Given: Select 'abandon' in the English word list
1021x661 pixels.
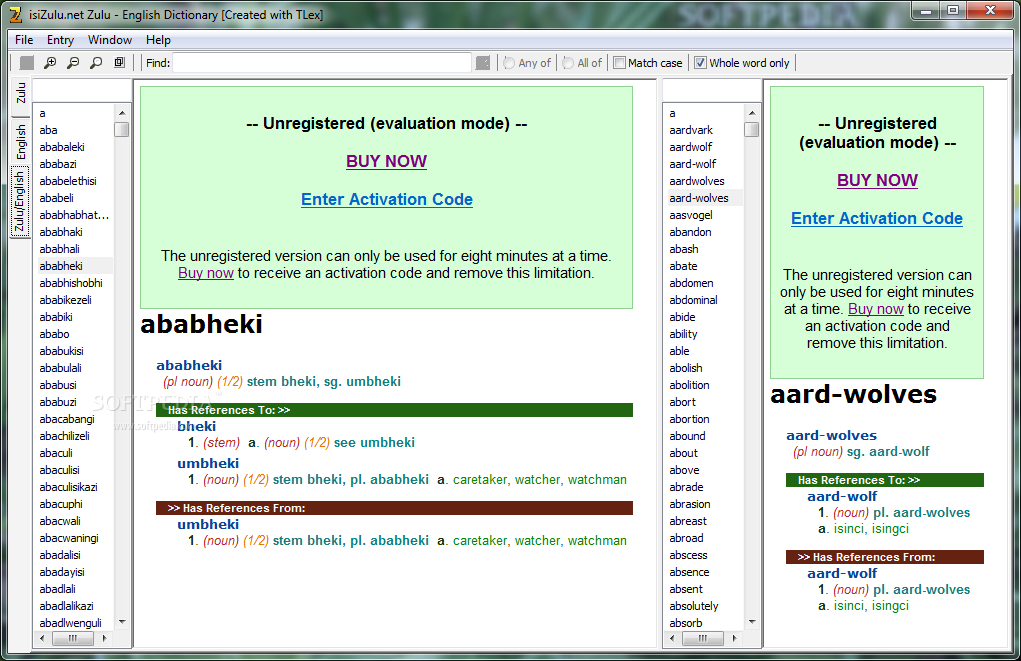Looking at the screenshot, I should pyautogui.click(x=690, y=232).
